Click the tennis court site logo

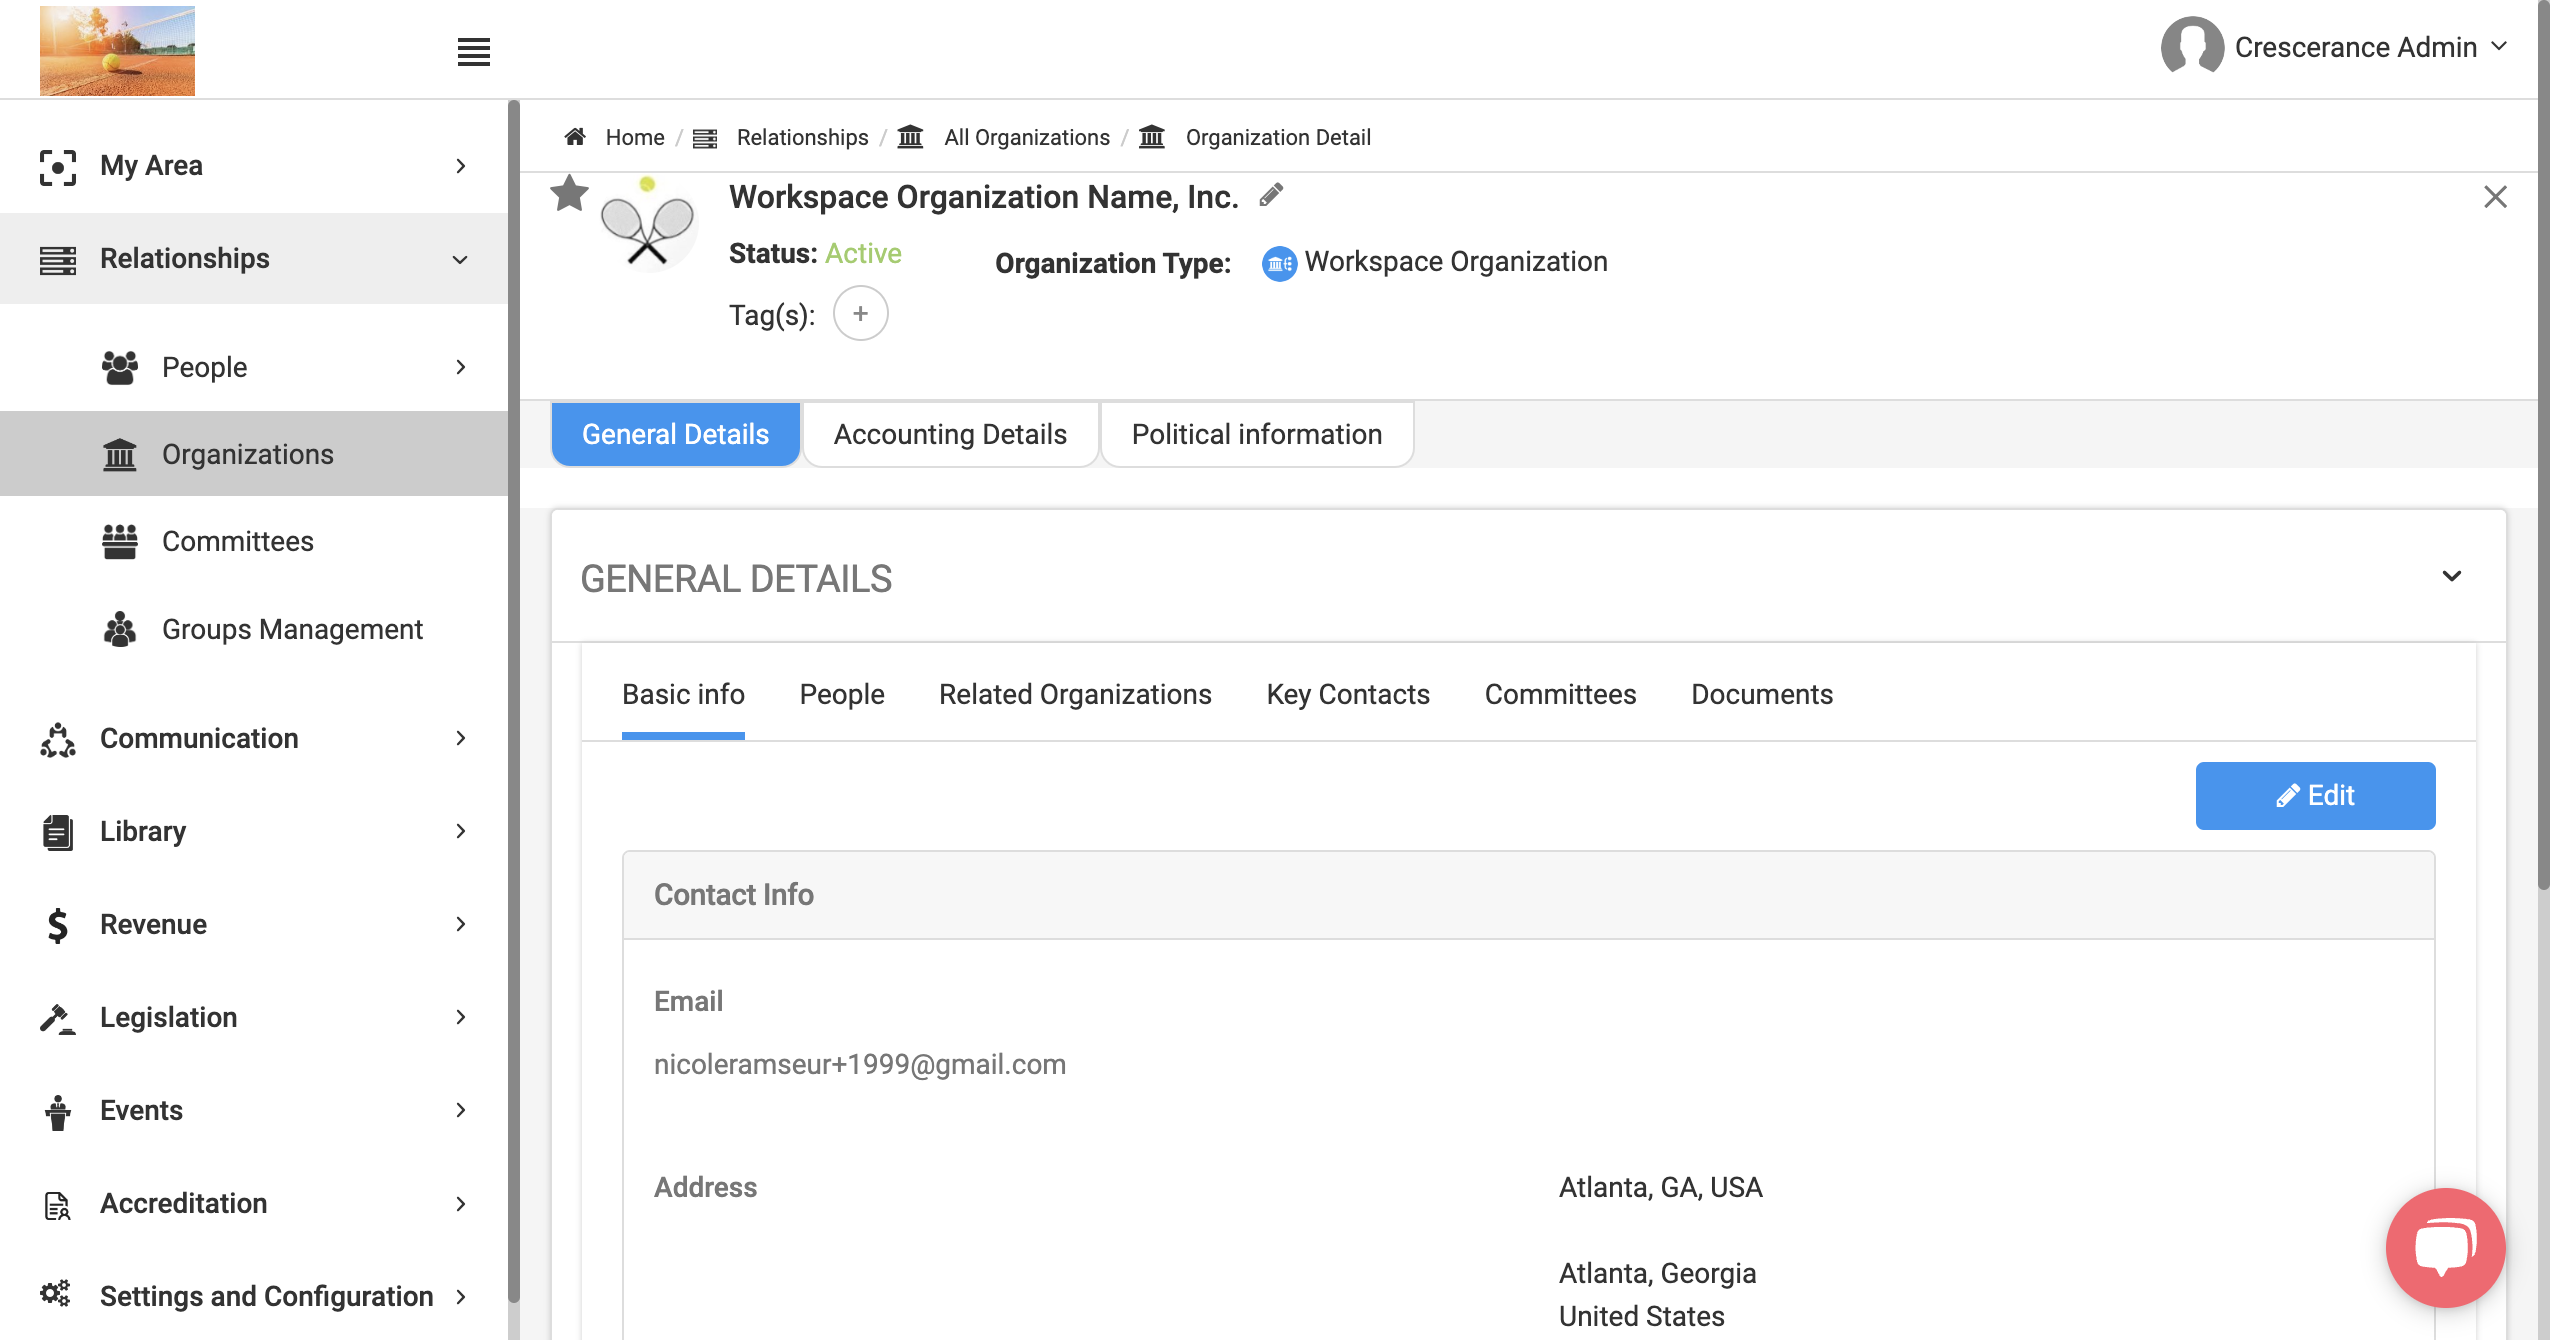click(117, 51)
